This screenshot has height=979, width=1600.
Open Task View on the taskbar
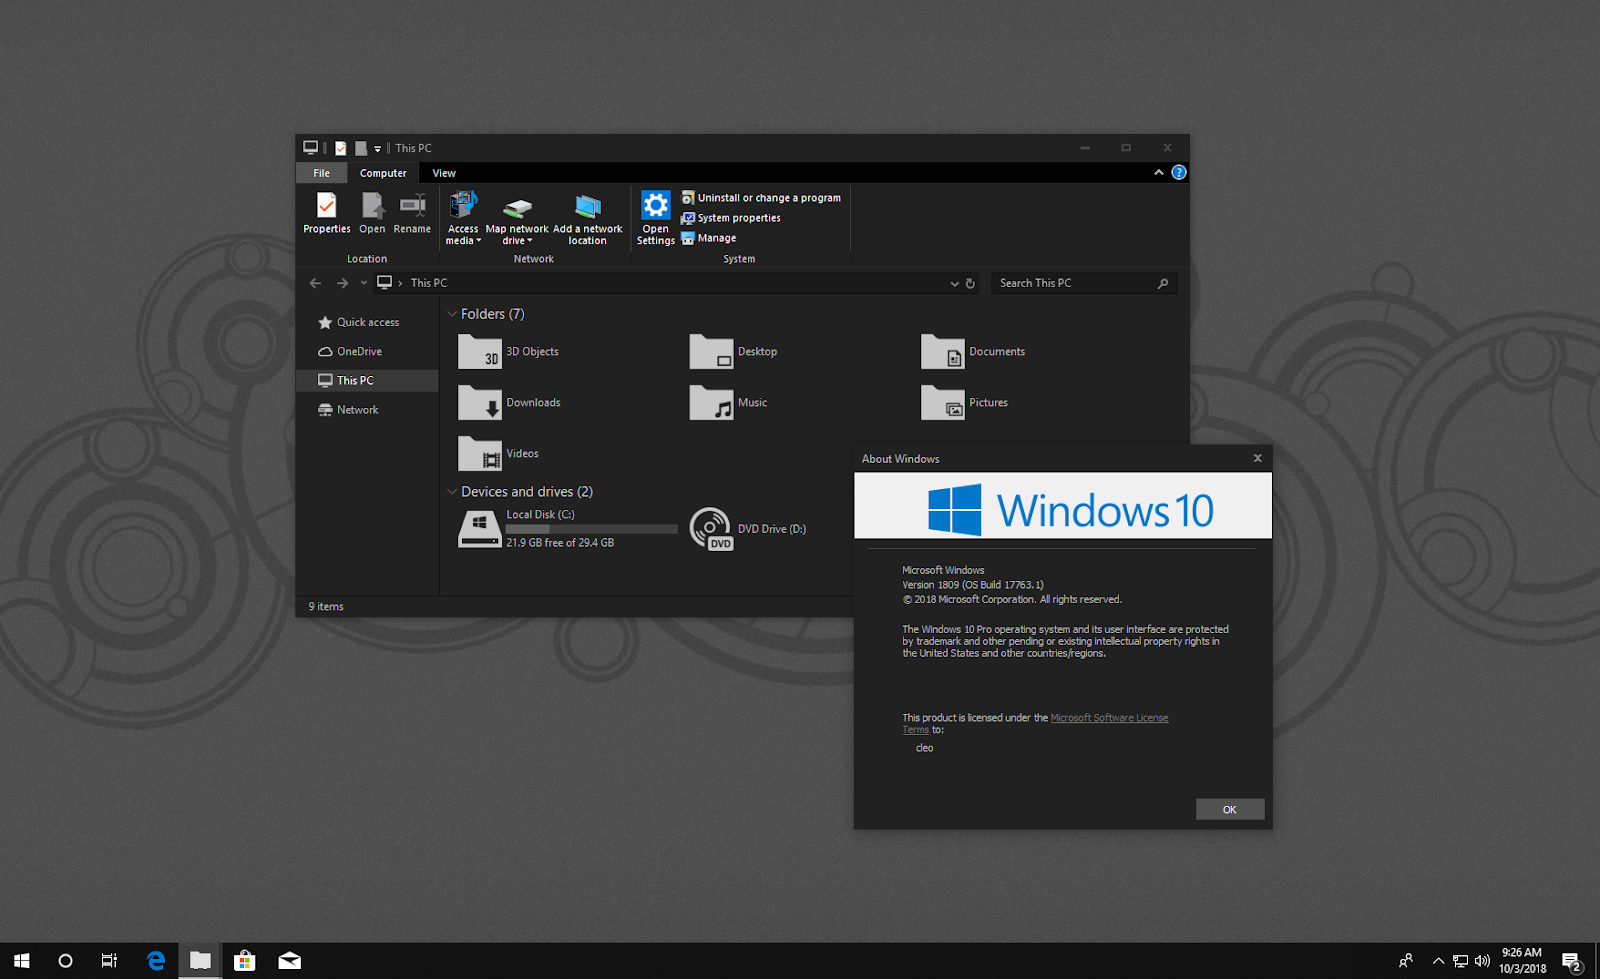[x=109, y=961]
